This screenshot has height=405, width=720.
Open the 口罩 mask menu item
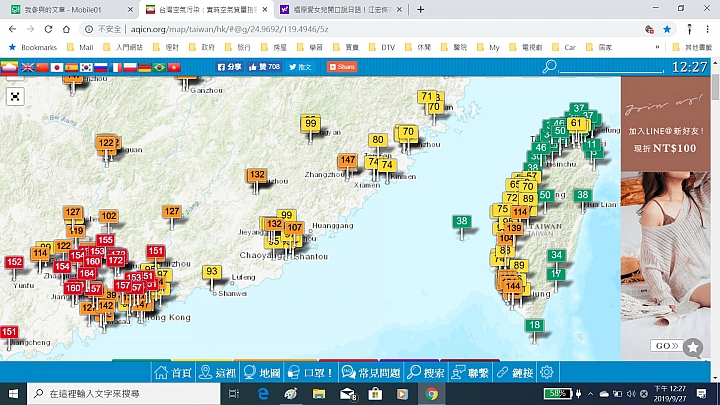(x=311, y=372)
